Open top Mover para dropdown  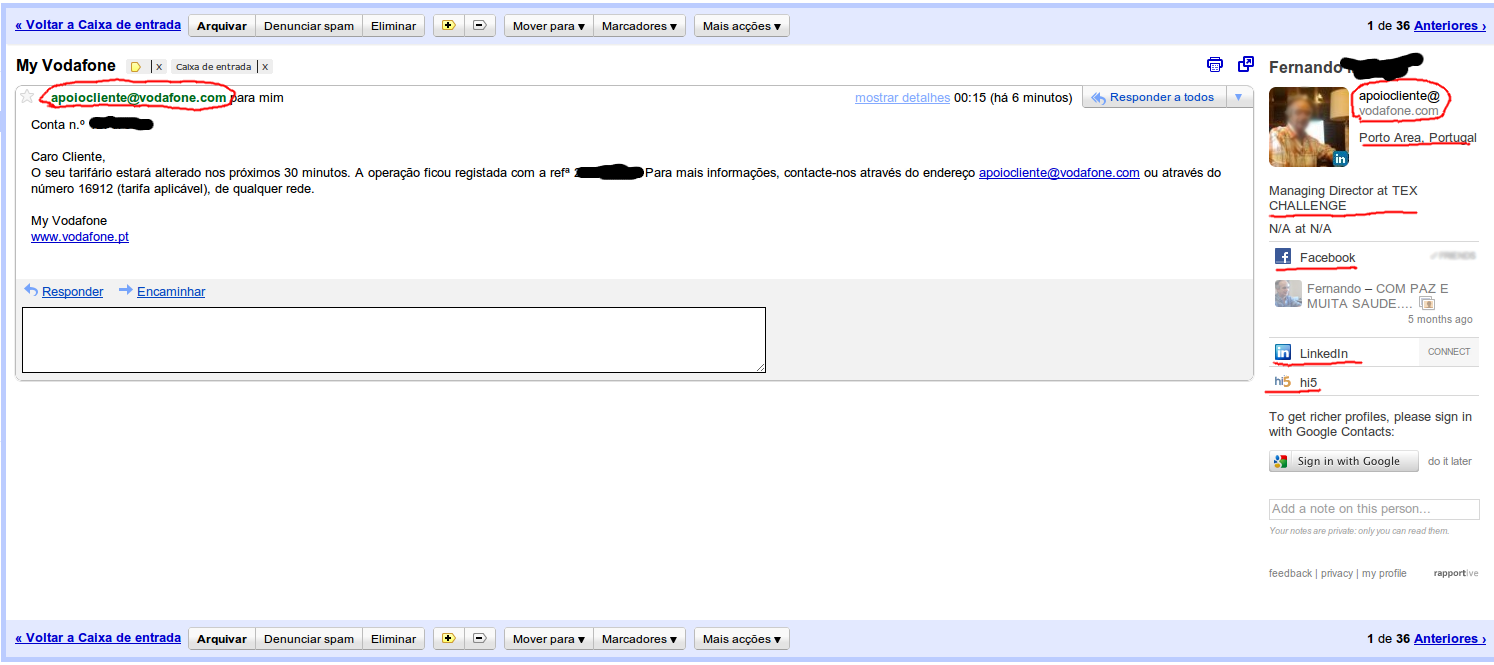pos(549,26)
